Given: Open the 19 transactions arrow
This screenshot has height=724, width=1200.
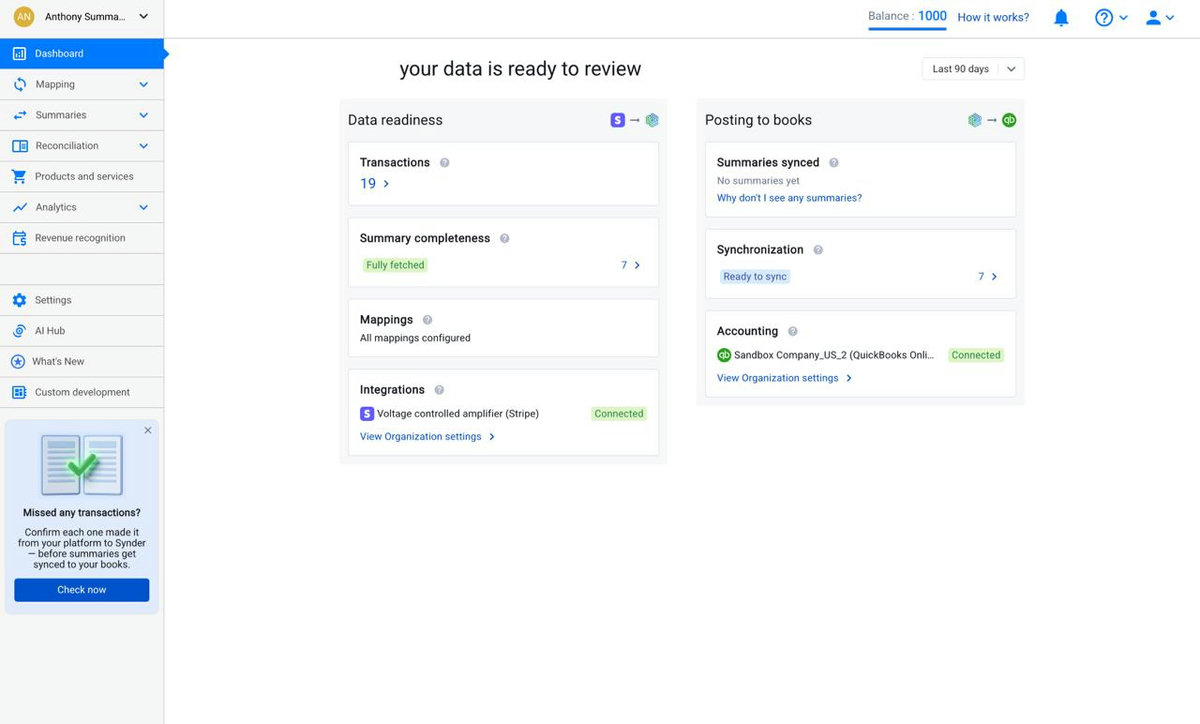Looking at the screenshot, I should (386, 184).
